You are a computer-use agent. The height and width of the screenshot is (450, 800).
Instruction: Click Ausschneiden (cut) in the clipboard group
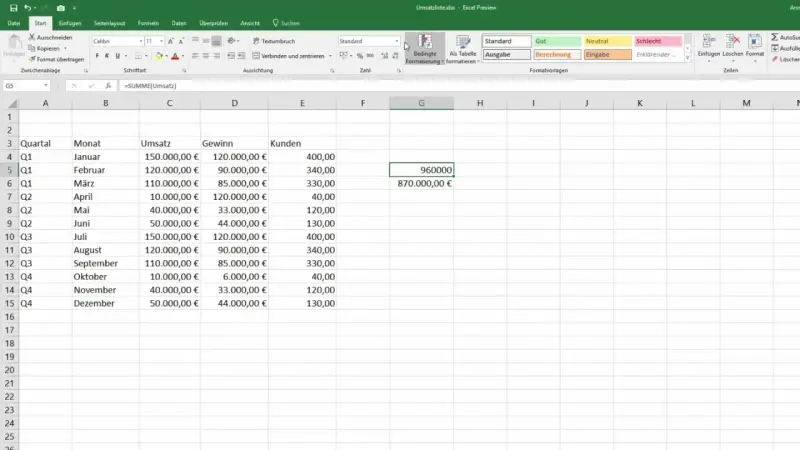coord(51,37)
